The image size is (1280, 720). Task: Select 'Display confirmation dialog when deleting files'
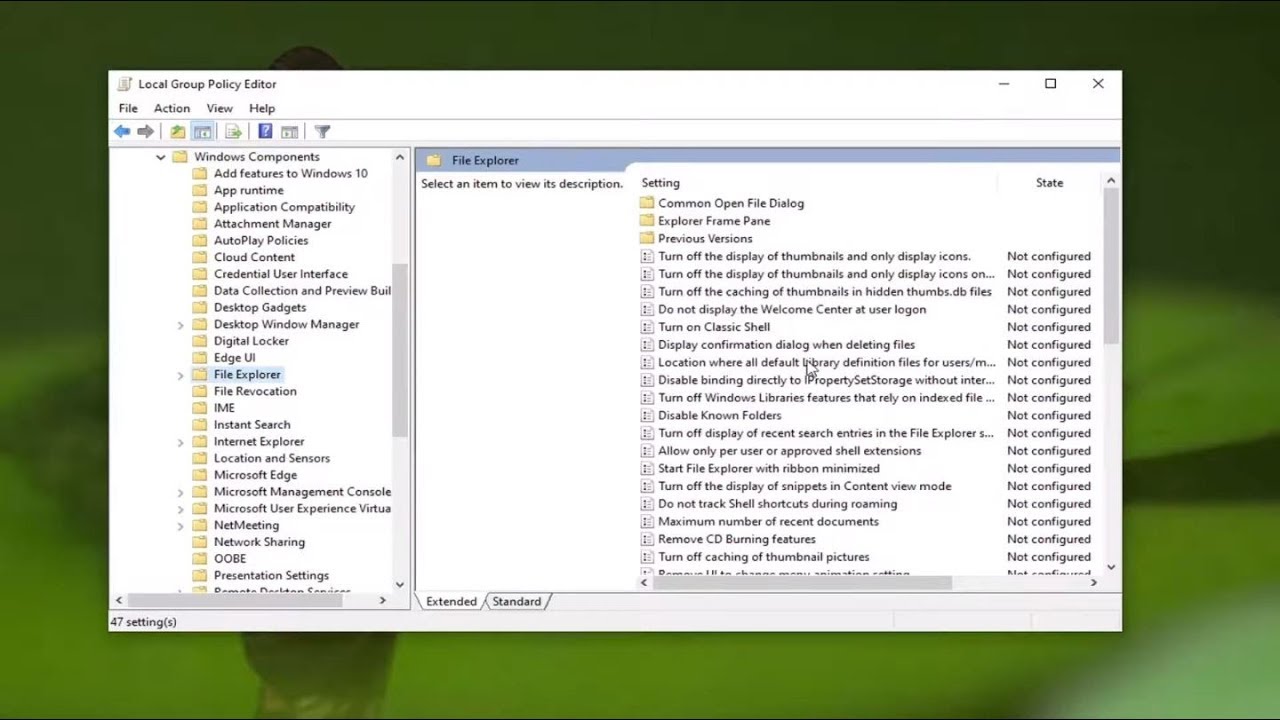[x=786, y=345]
